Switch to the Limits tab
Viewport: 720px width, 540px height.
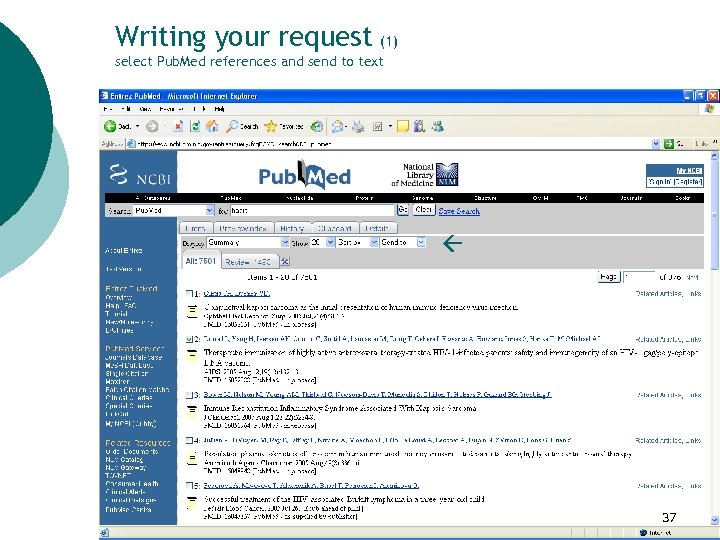[x=196, y=228]
